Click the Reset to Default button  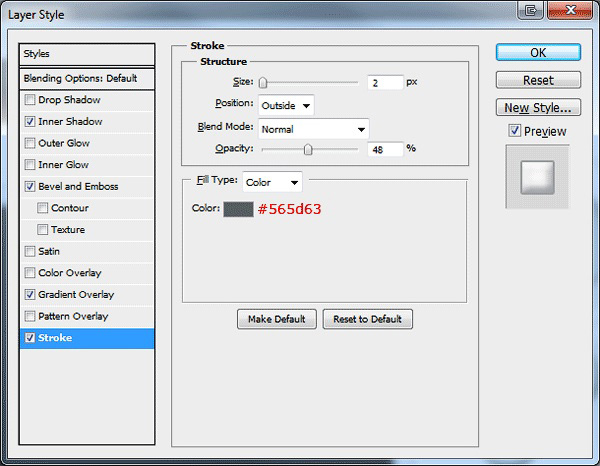pos(367,319)
